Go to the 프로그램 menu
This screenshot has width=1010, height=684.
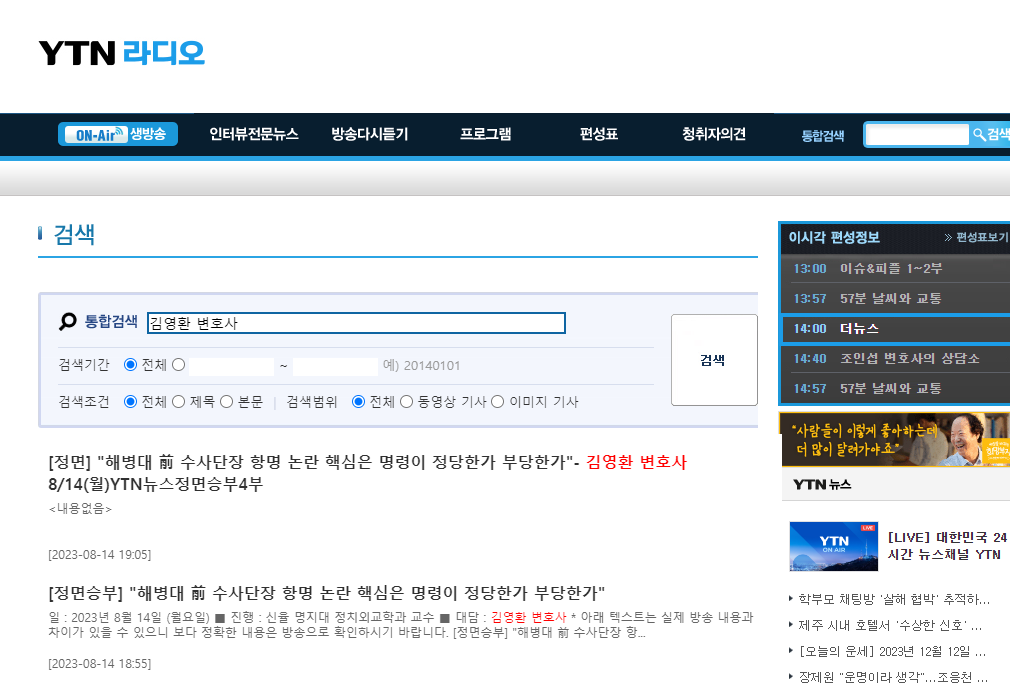point(486,134)
